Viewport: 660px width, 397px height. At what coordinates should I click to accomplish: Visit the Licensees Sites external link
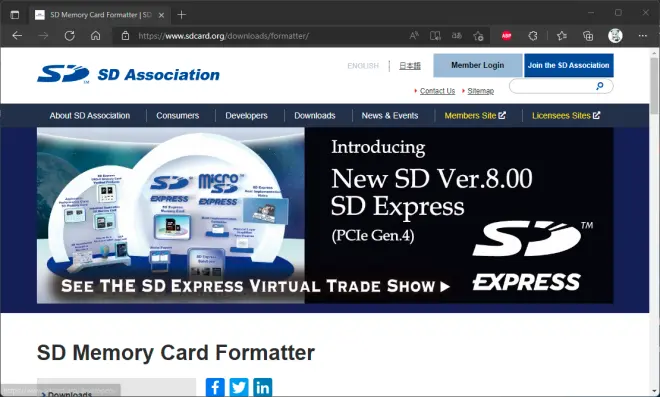(x=566, y=115)
